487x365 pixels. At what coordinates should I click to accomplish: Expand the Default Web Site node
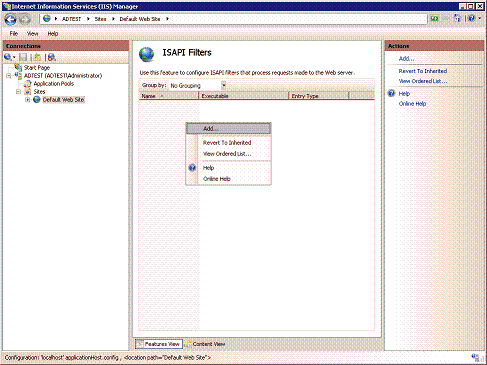point(28,100)
